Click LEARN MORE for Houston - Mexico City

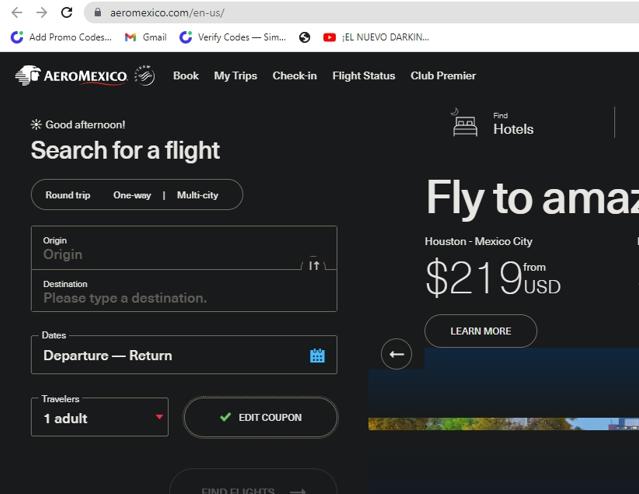(x=480, y=331)
